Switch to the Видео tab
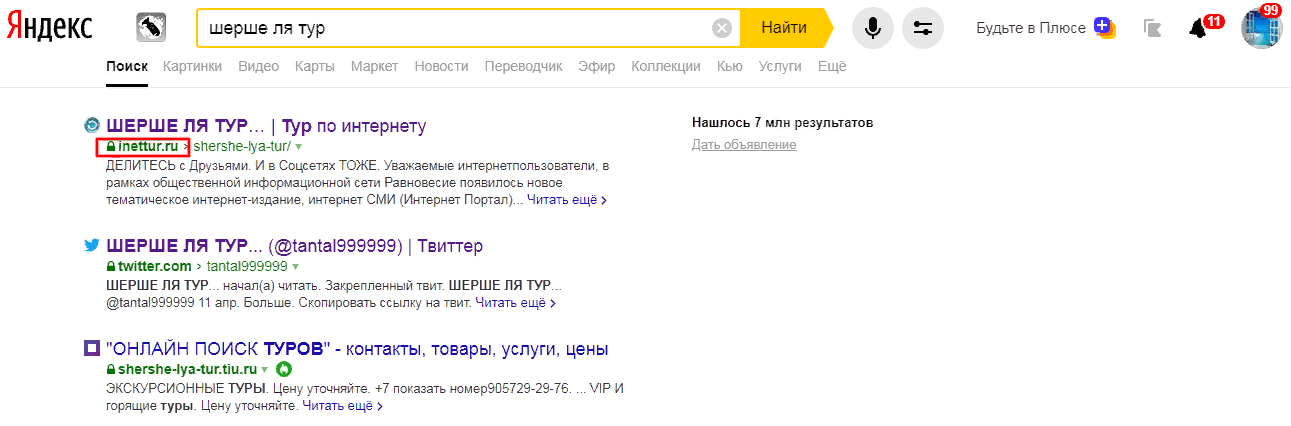Viewport: 1291px width, 426px height. (259, 66)
